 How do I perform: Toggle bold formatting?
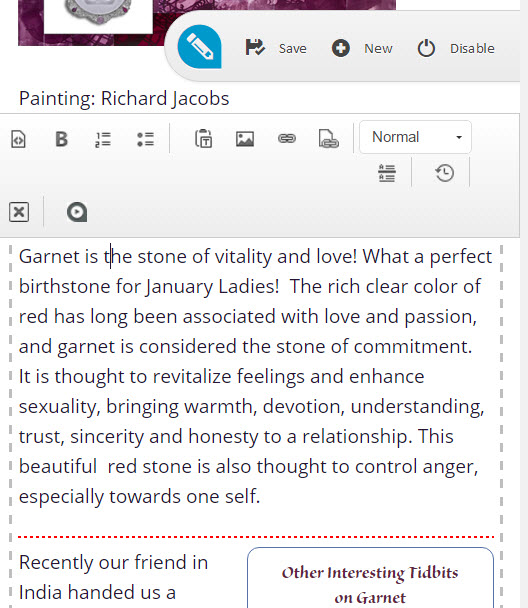(61, 139)
